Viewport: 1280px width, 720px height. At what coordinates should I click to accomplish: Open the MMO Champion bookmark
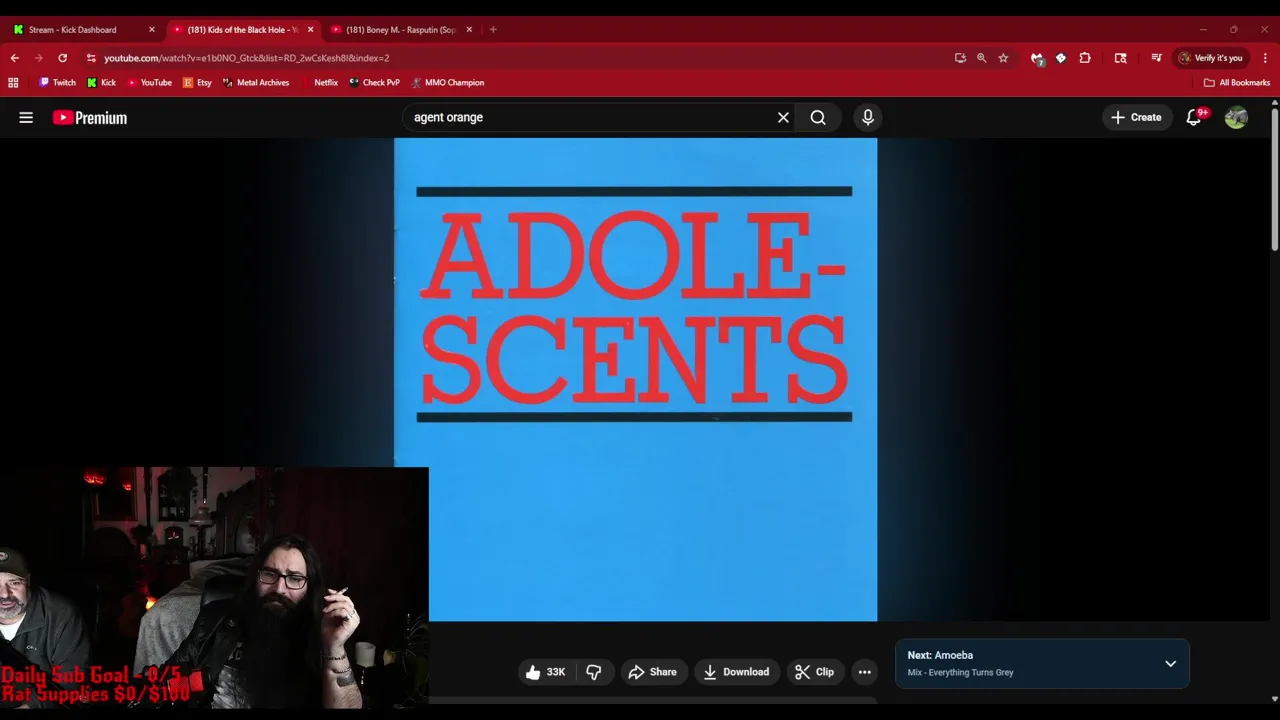[x=448, y=83]
